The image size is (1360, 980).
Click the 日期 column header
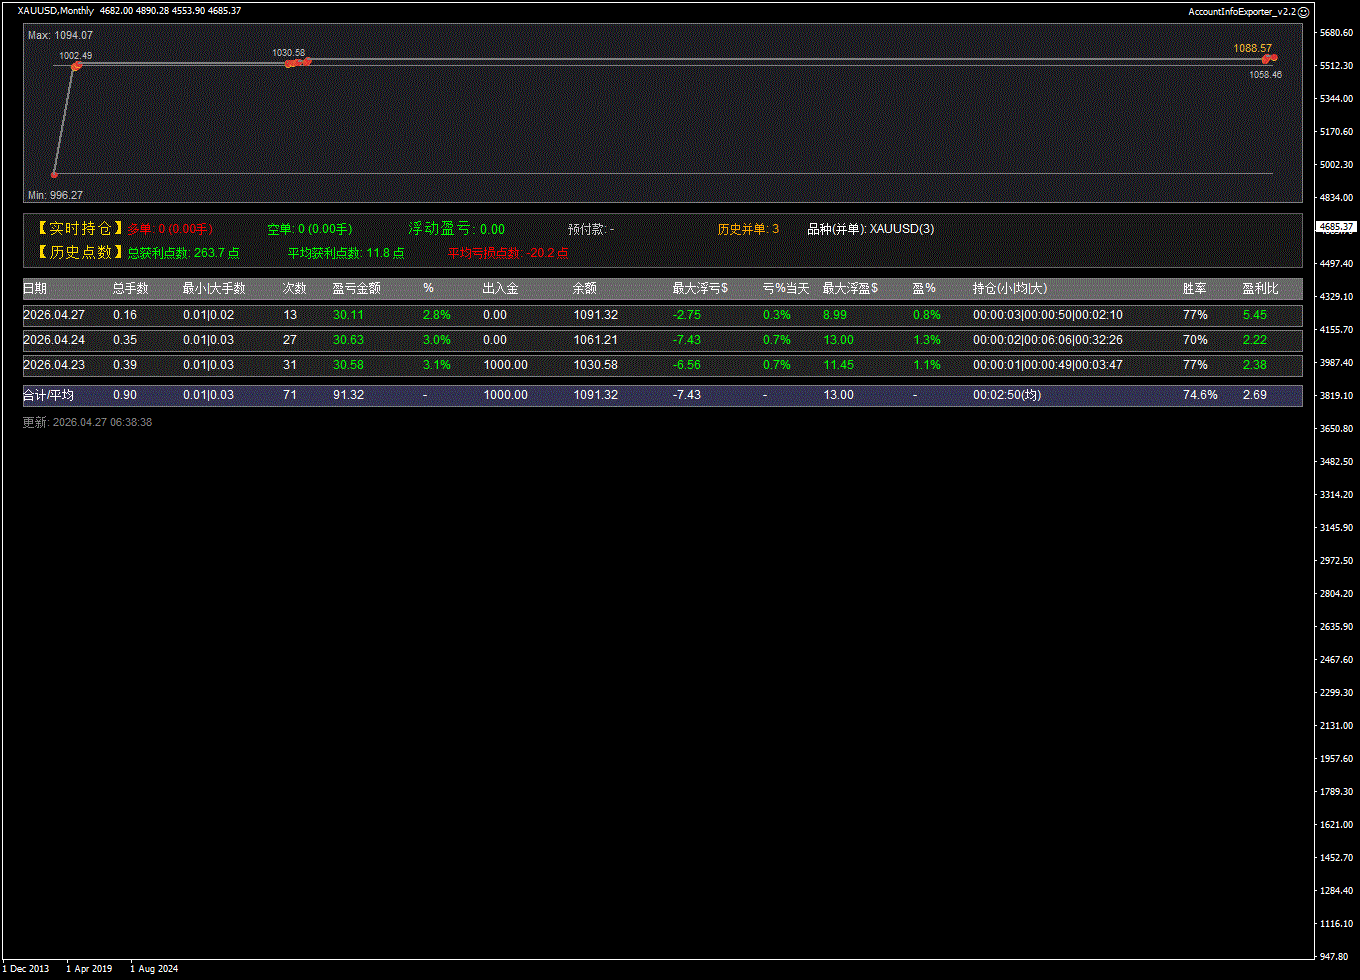35,289
